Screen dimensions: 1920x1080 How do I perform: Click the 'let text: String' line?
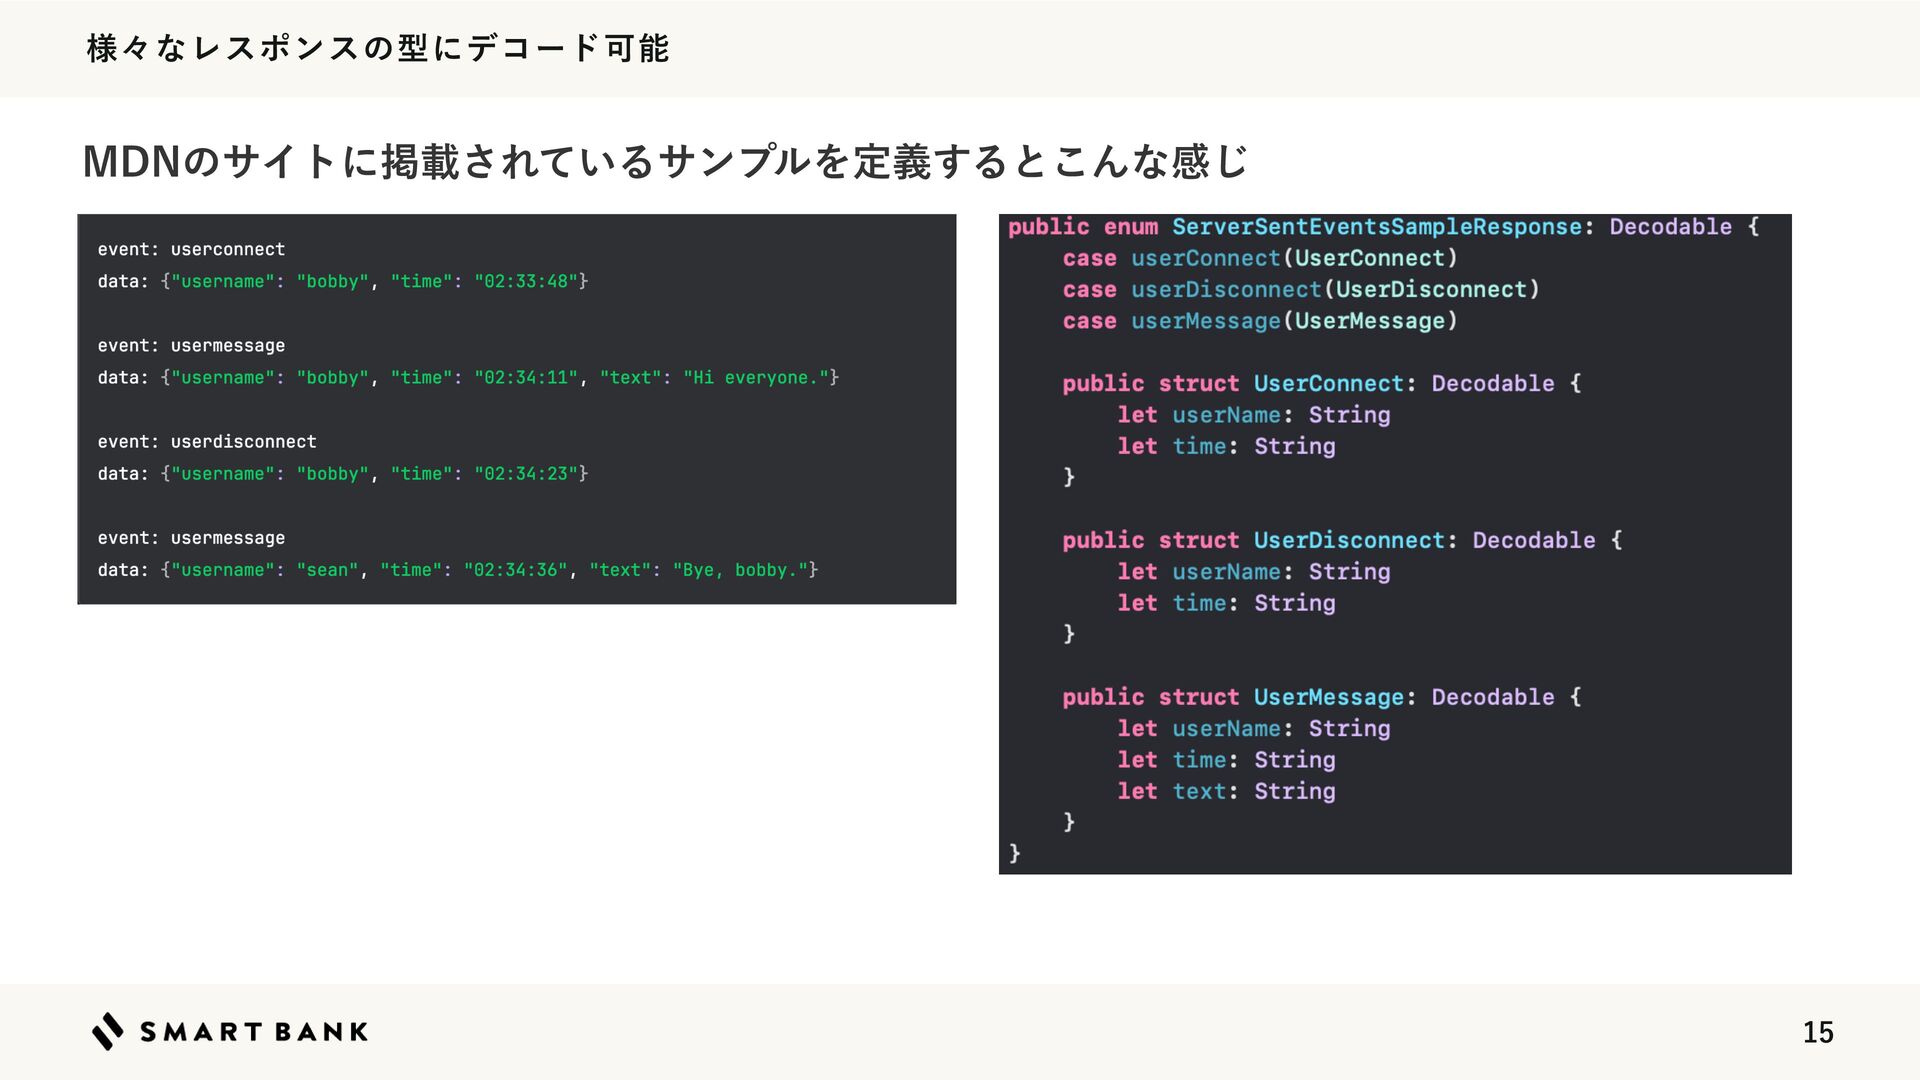tap(1226, 791)
